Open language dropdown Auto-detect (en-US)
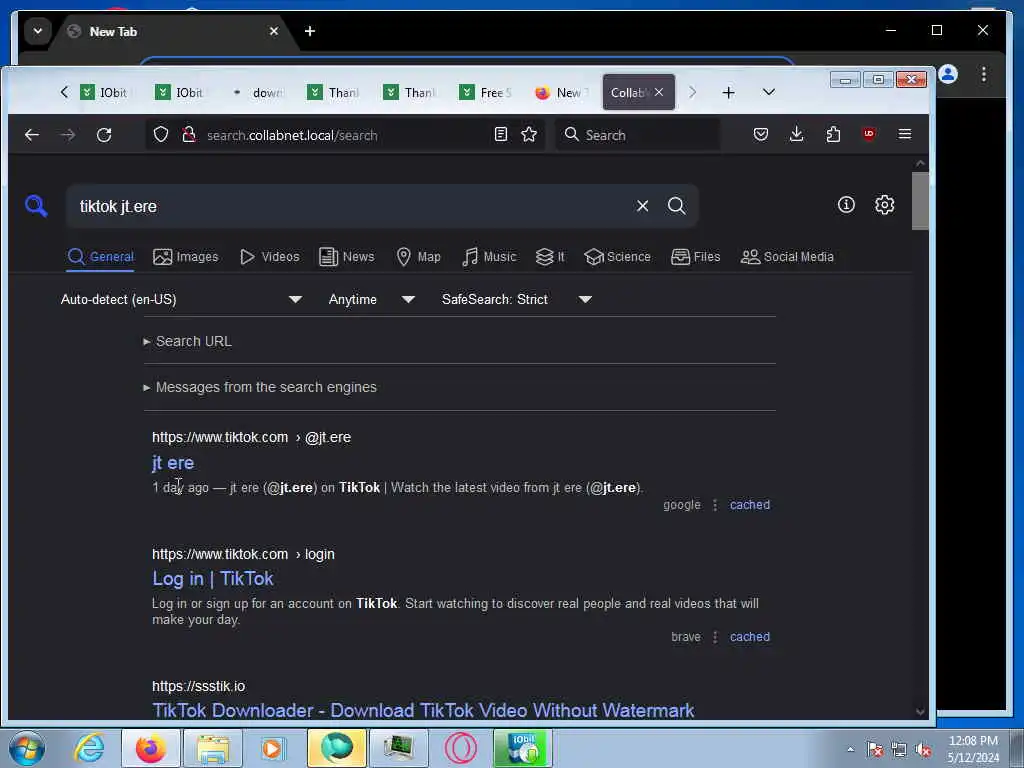Image resolution: width=1024 pixels, height=768 pixels. [182, 300]
